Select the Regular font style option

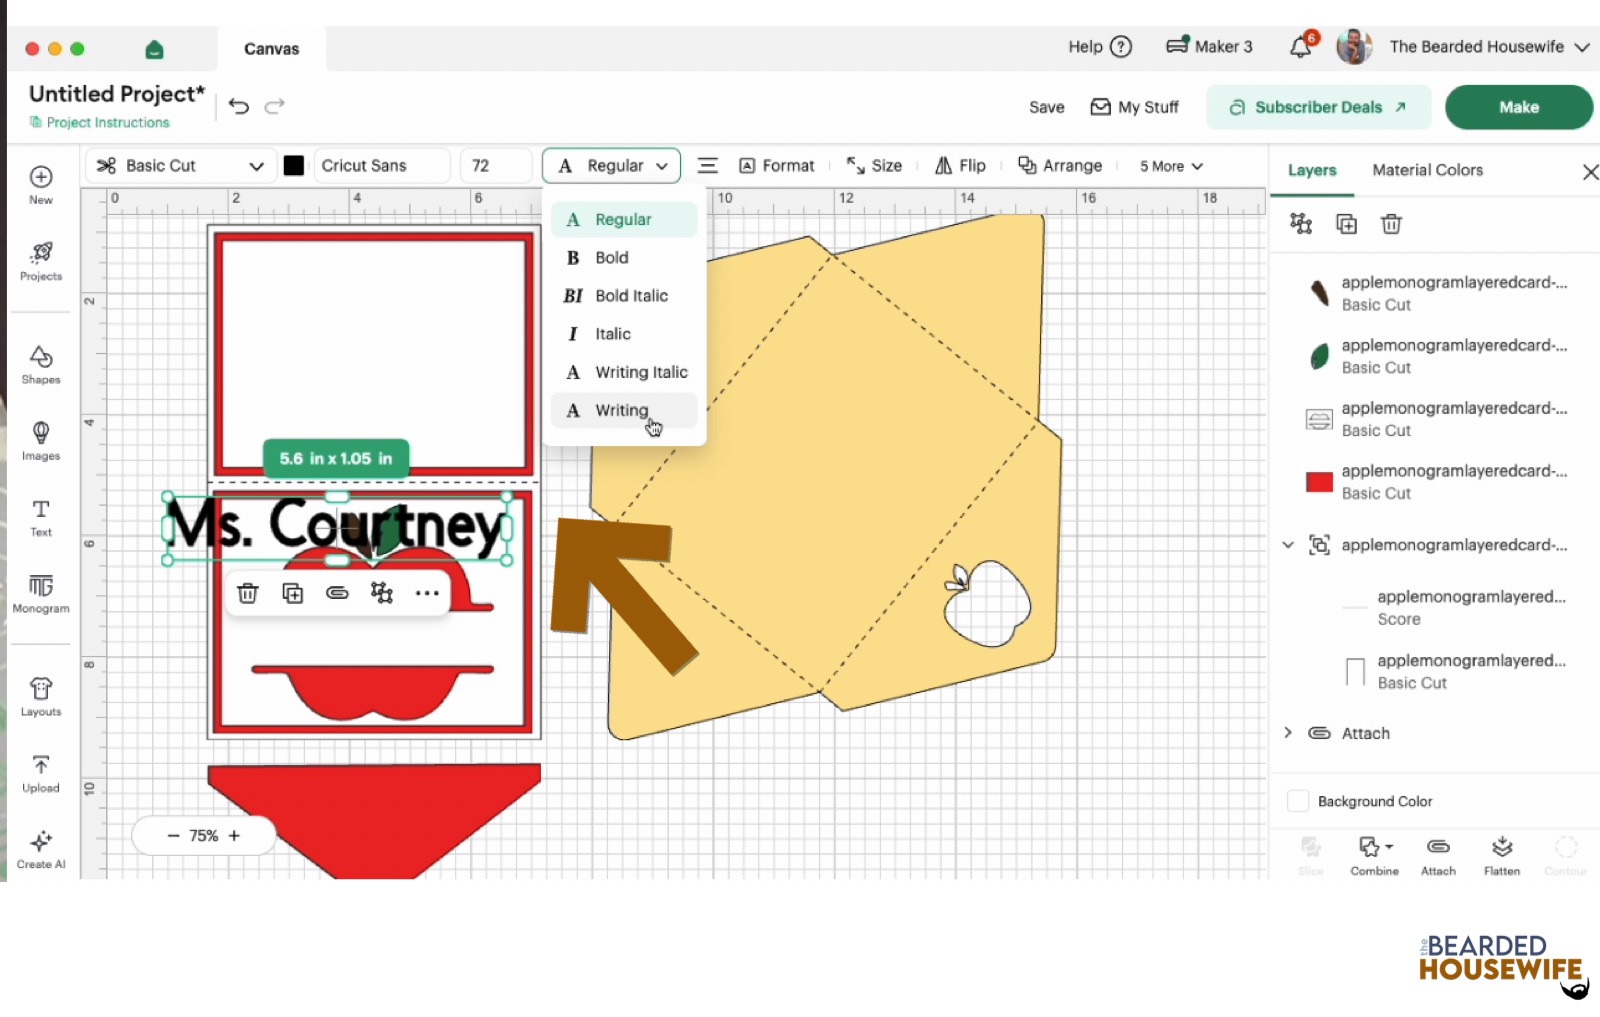[624, 220]
